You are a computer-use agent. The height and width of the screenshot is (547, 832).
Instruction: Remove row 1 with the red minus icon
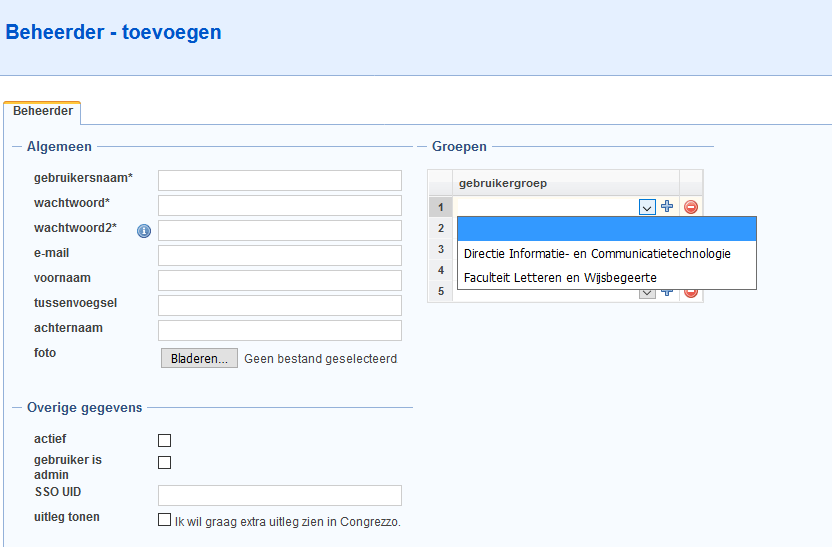tap(691, 207)
